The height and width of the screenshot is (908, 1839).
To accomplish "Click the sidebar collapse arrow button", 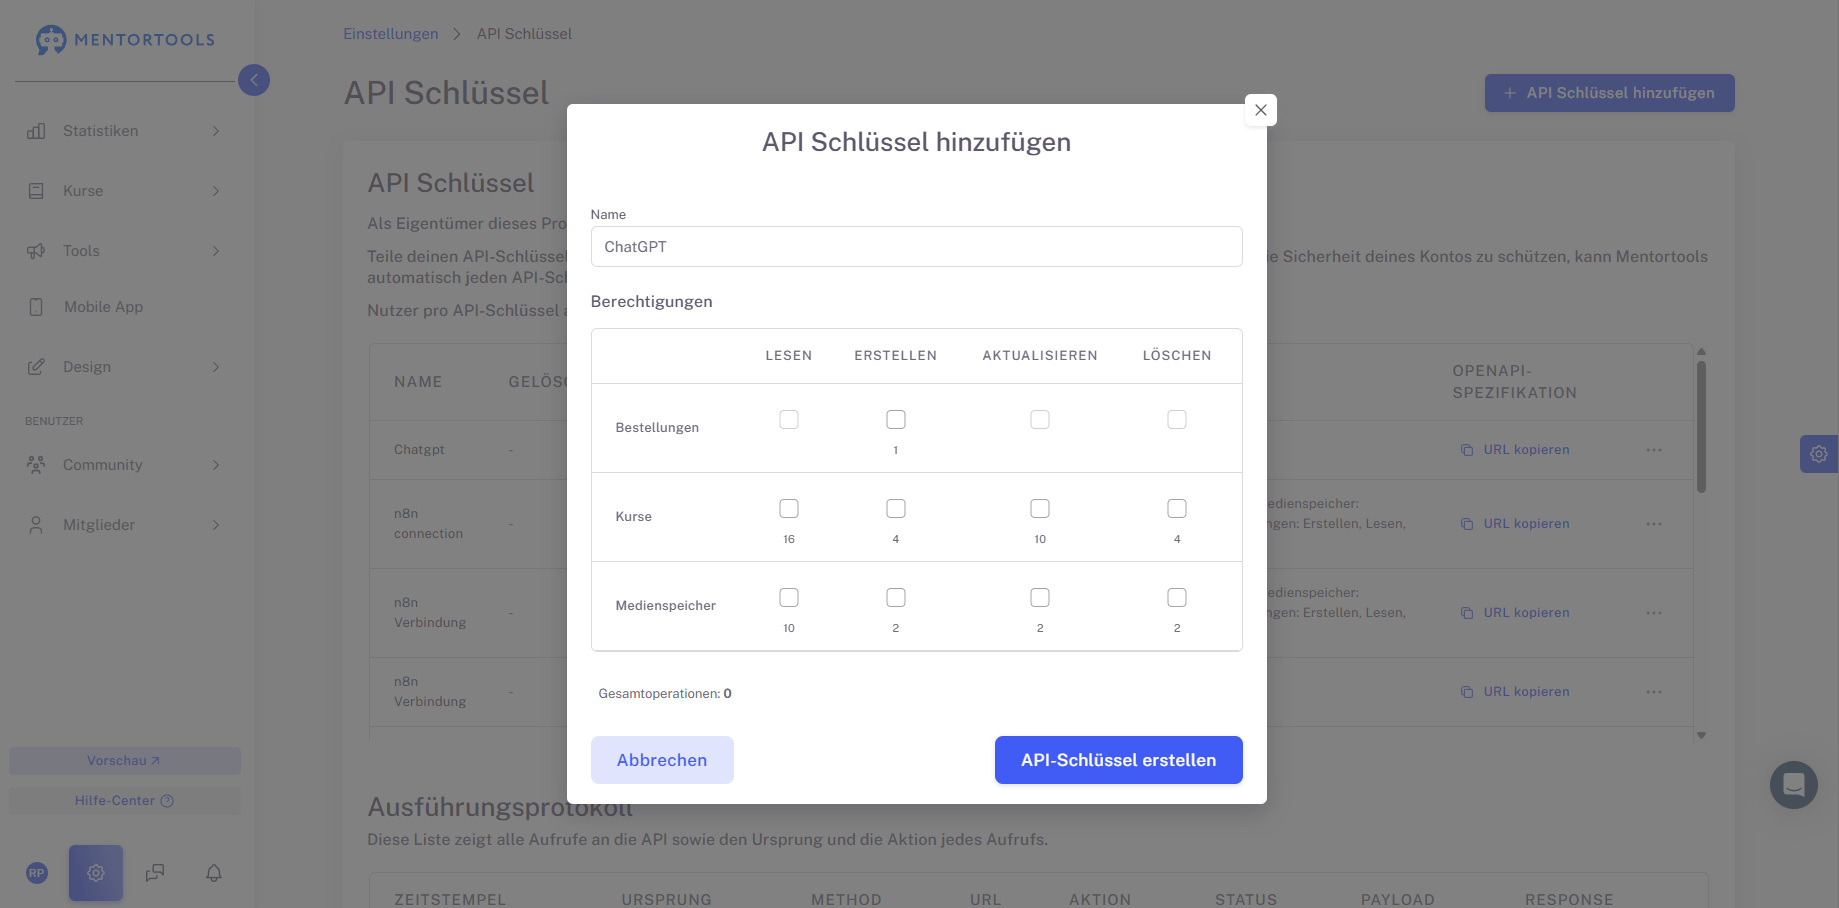I will [254, 80].
